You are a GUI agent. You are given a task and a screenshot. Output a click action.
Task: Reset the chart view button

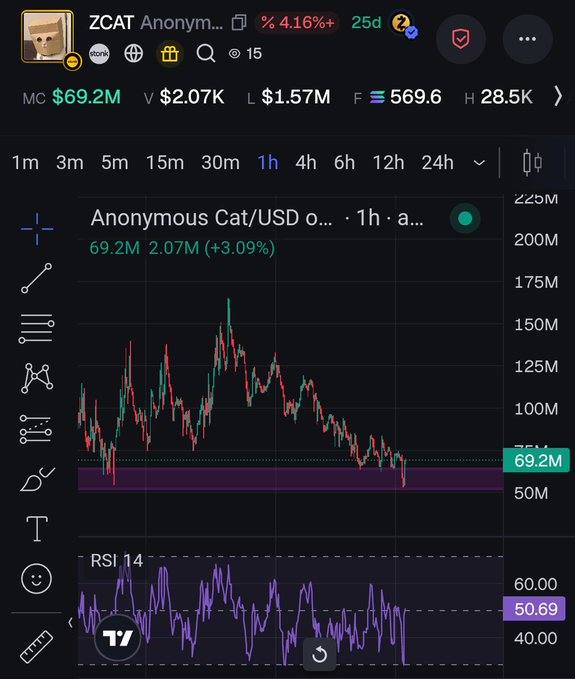(320, 654)
